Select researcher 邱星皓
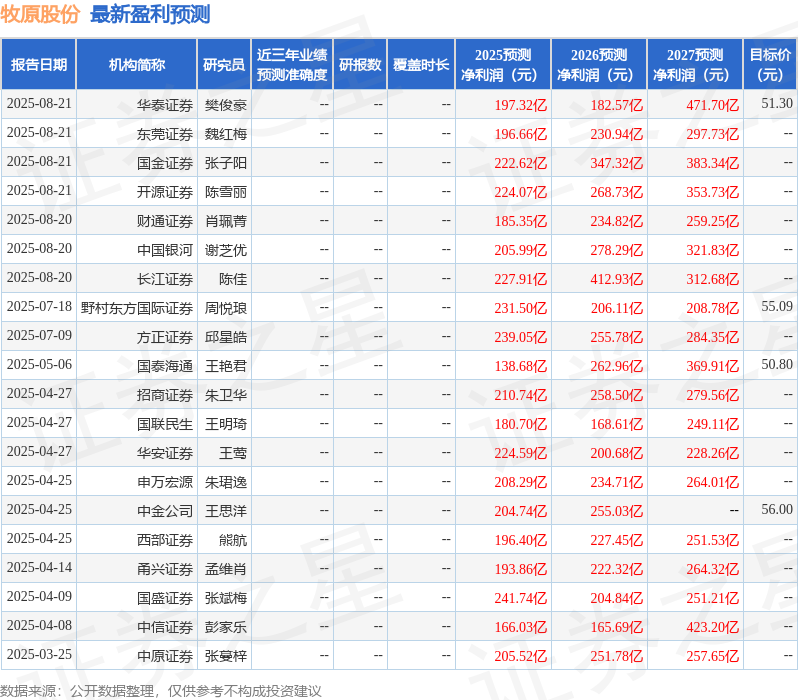 pos(226,337)
